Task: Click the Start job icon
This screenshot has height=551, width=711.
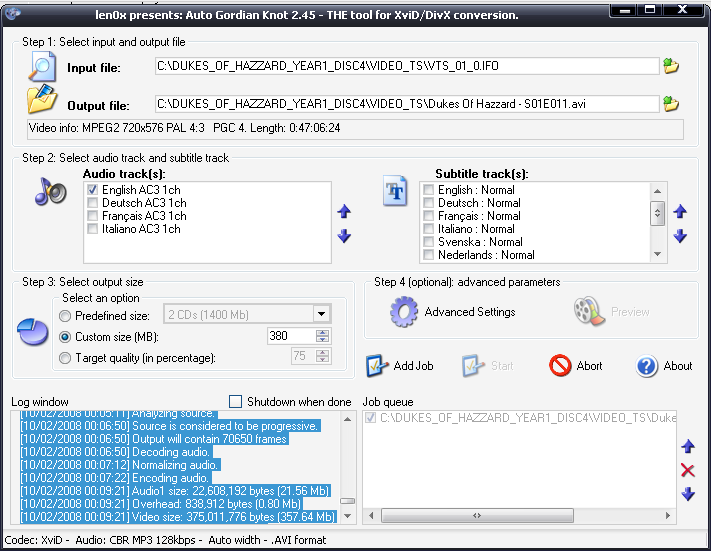Action: (x=473, y=366)
